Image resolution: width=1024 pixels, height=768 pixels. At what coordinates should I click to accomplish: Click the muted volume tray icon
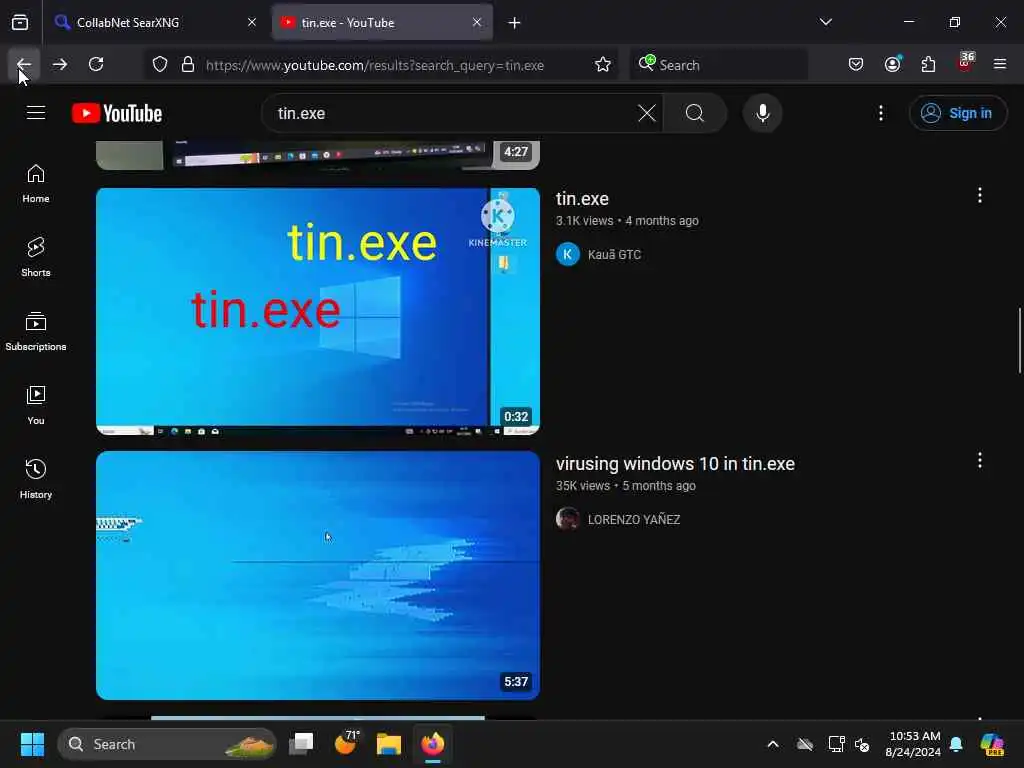863,744
